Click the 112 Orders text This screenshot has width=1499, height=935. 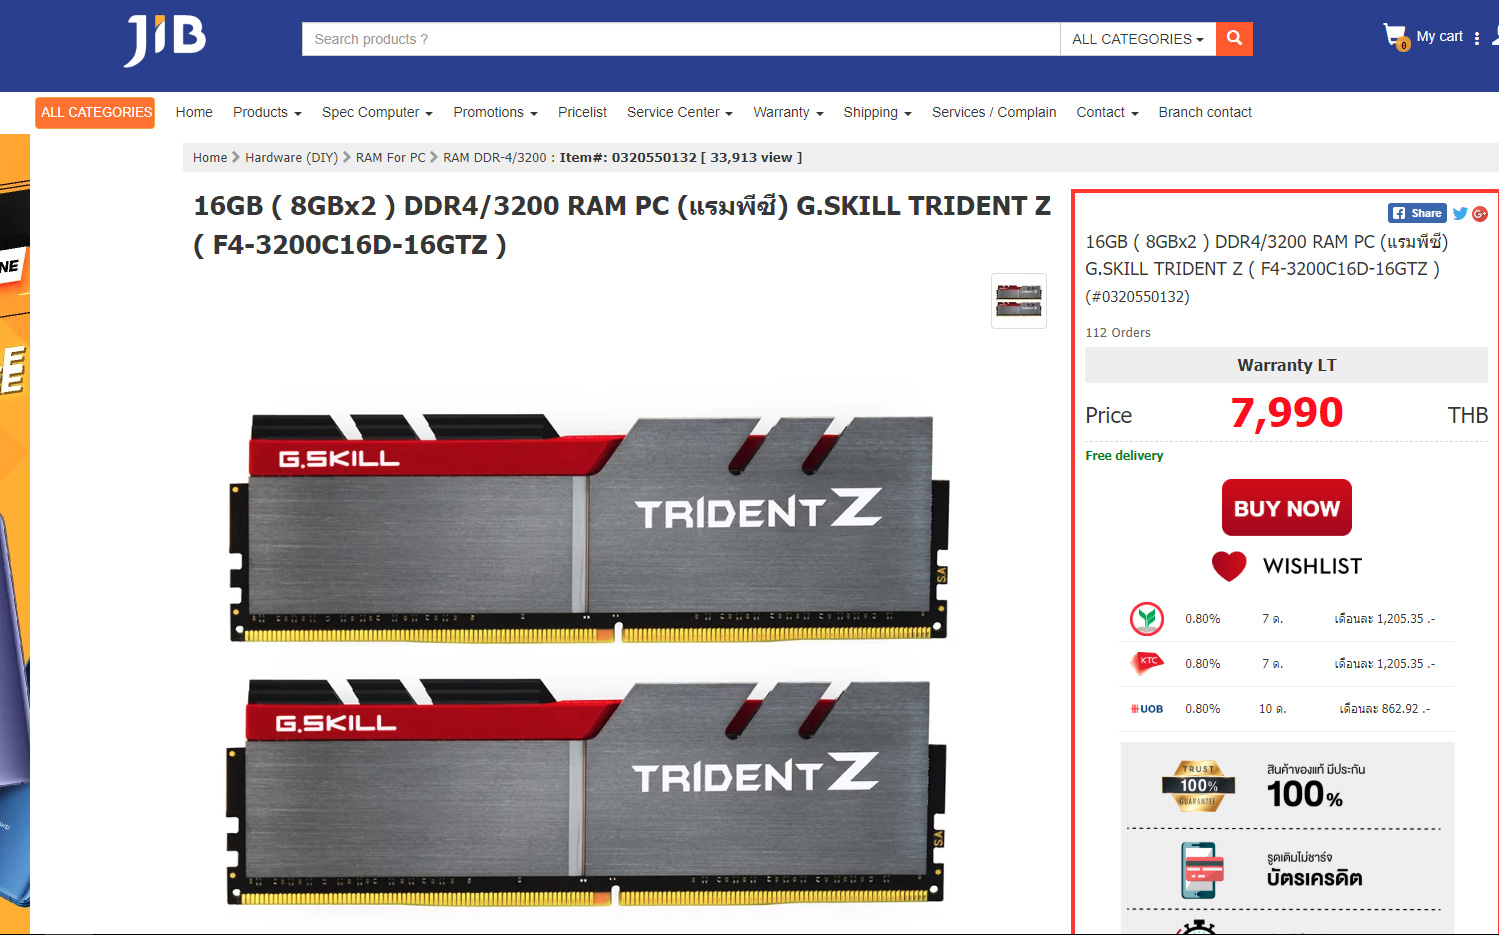point(1118,333)
